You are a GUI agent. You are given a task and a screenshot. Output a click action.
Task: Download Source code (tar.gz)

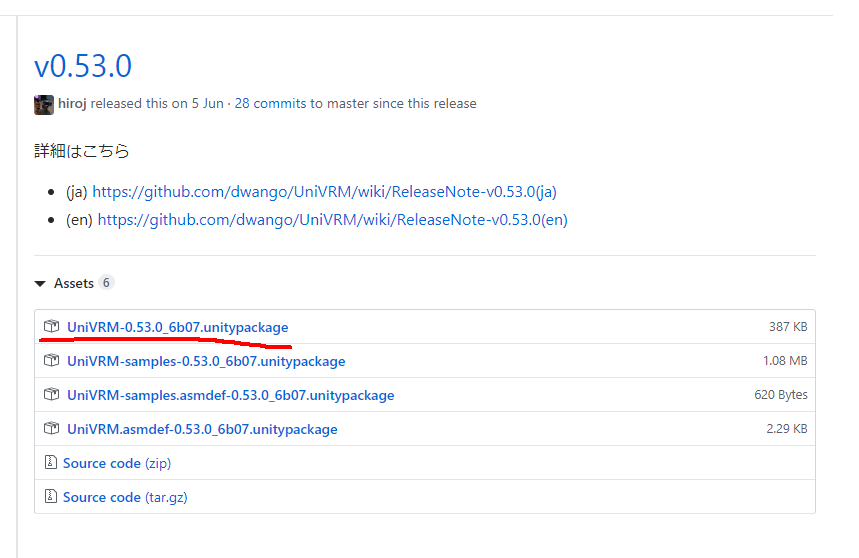(x=125, y=497)
